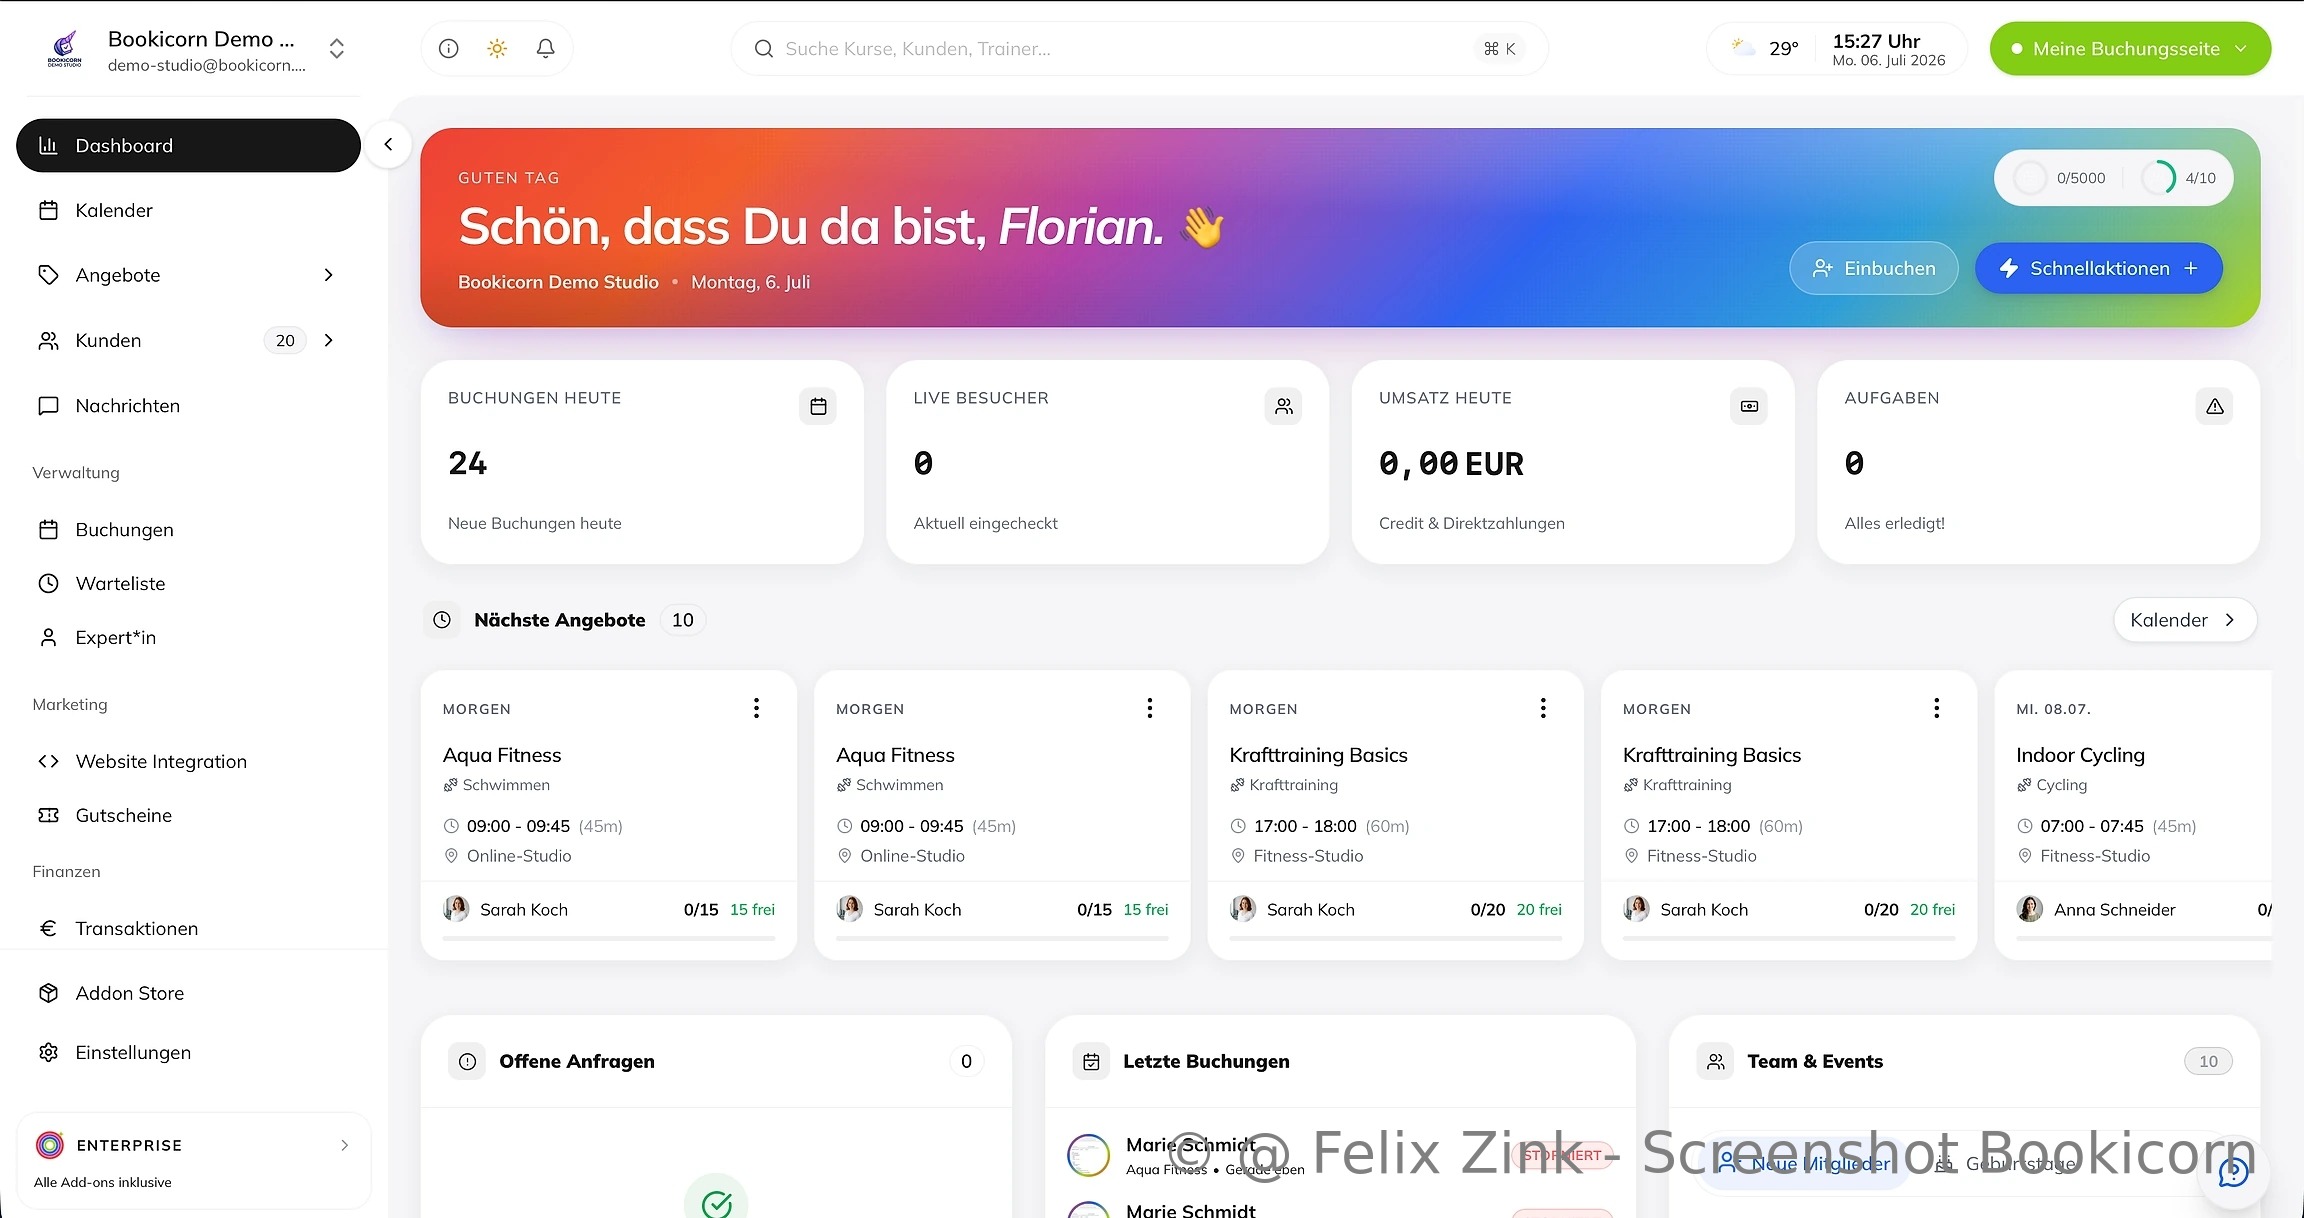Click the info circle icon in header
Screen dimensions: 2304x1218
coord(449,48)
